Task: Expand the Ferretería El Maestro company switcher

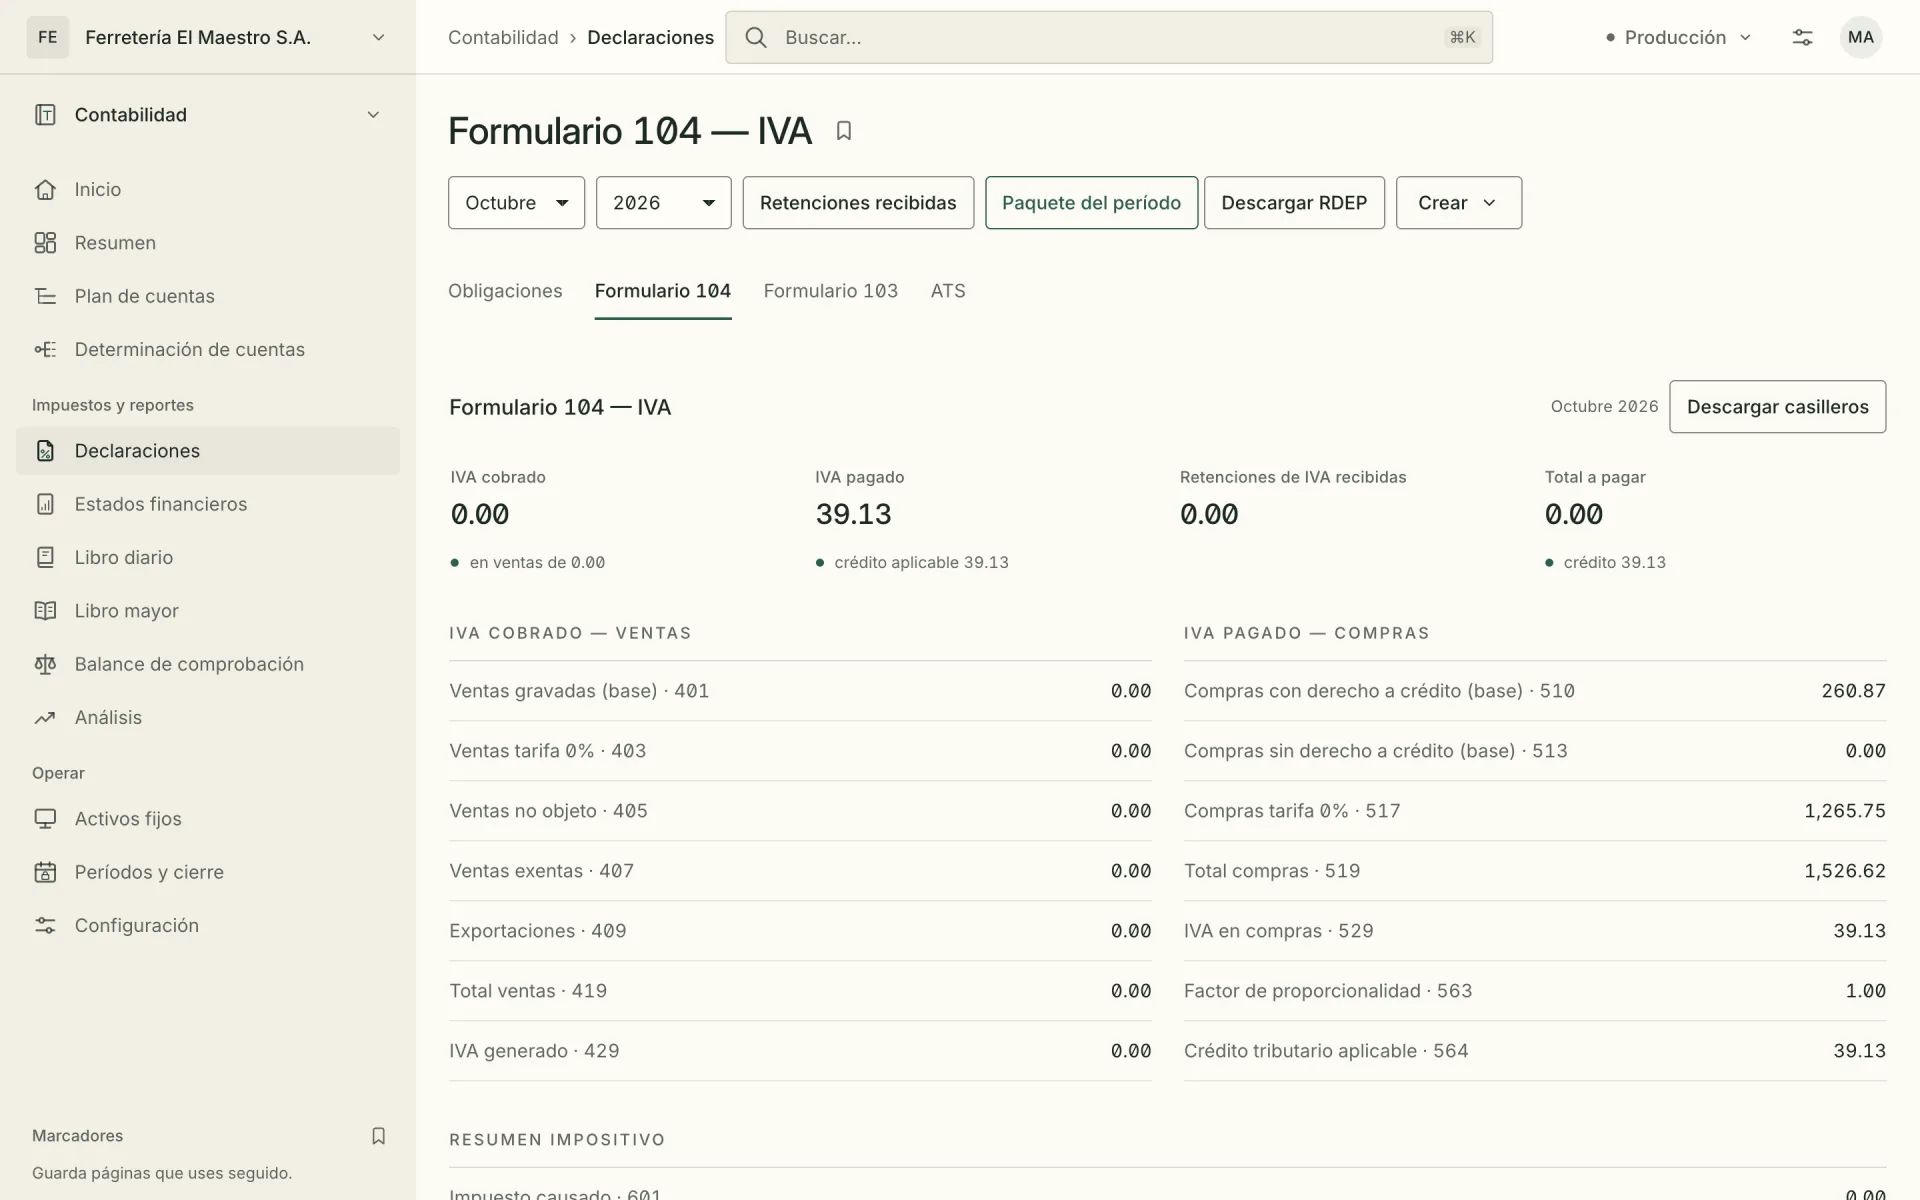Action: [208, 37]
